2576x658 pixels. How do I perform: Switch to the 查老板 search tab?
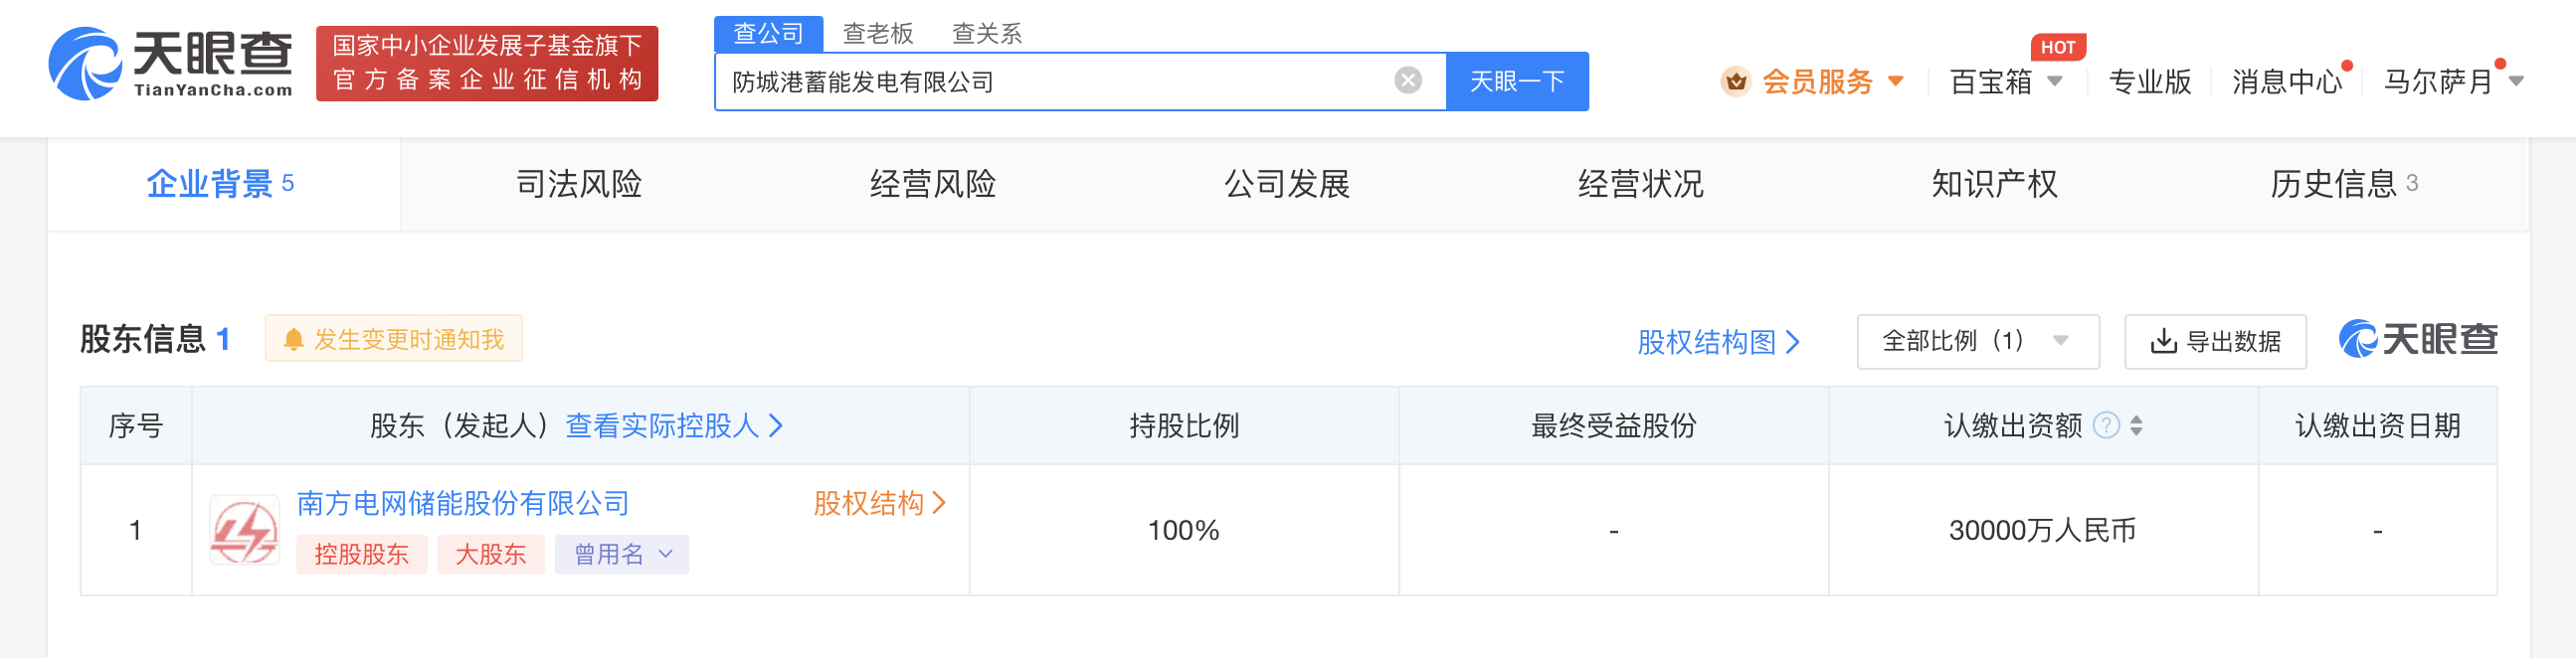(878, 34)
